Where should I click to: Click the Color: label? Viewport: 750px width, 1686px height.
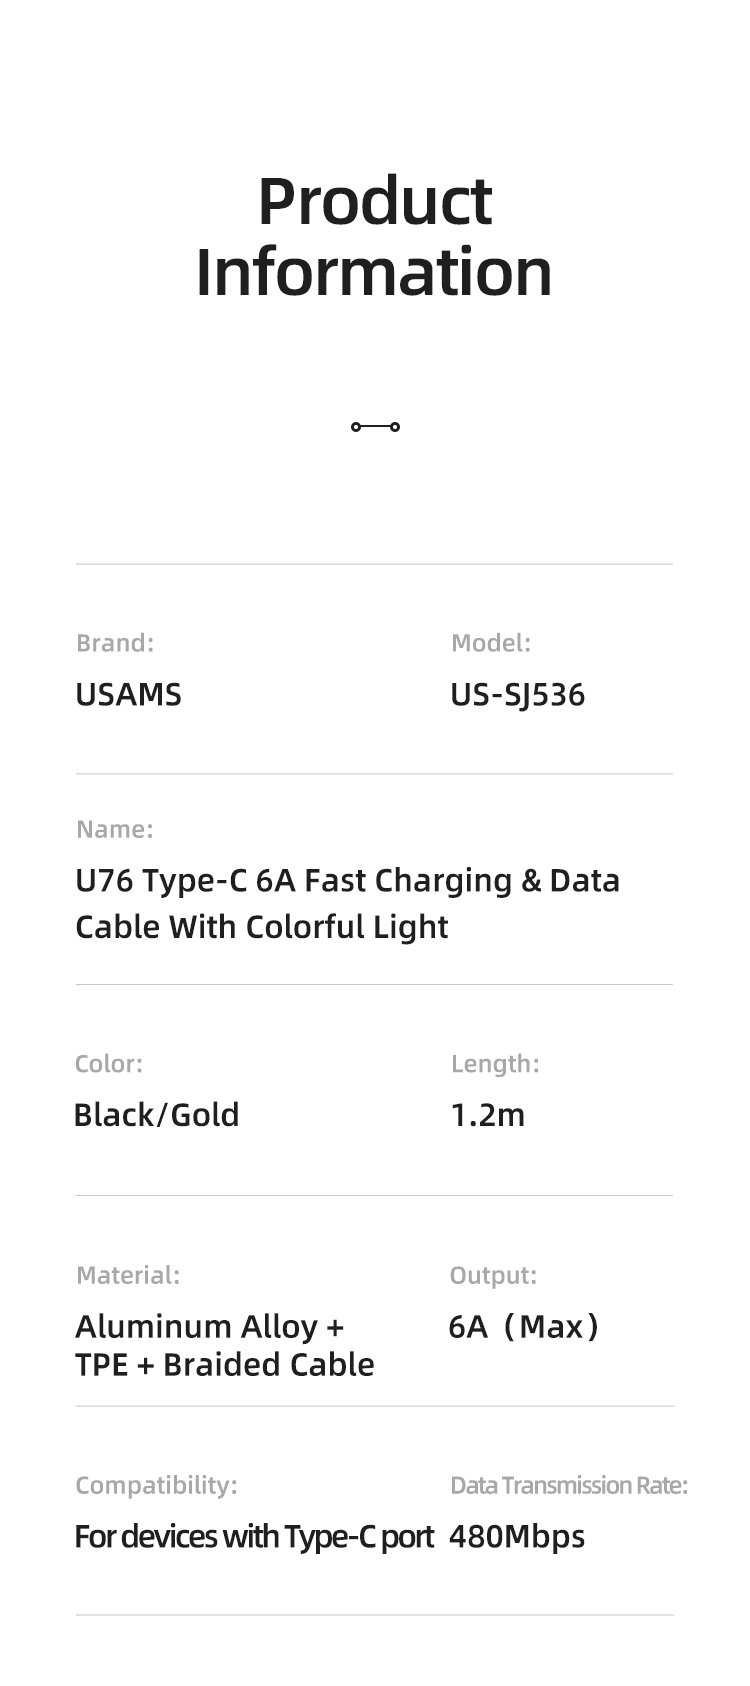(109, 1064)
